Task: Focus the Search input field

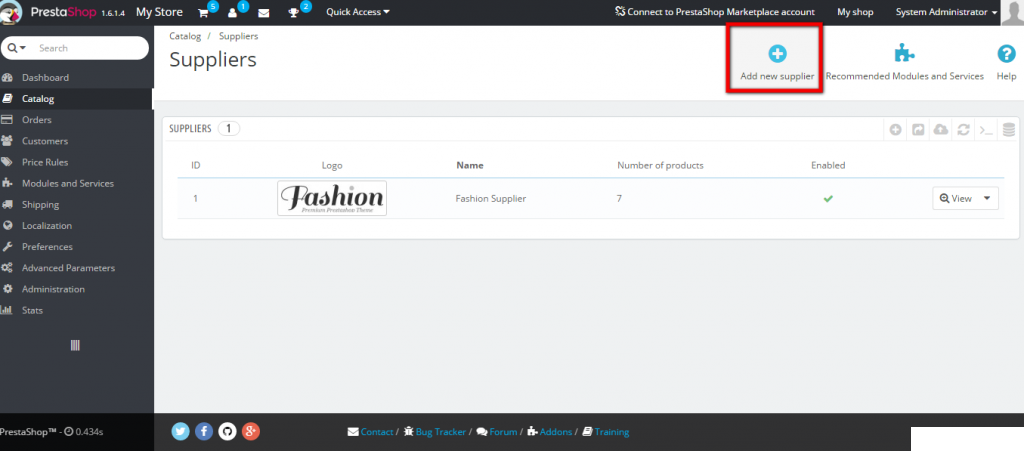Action: (90, 48)
